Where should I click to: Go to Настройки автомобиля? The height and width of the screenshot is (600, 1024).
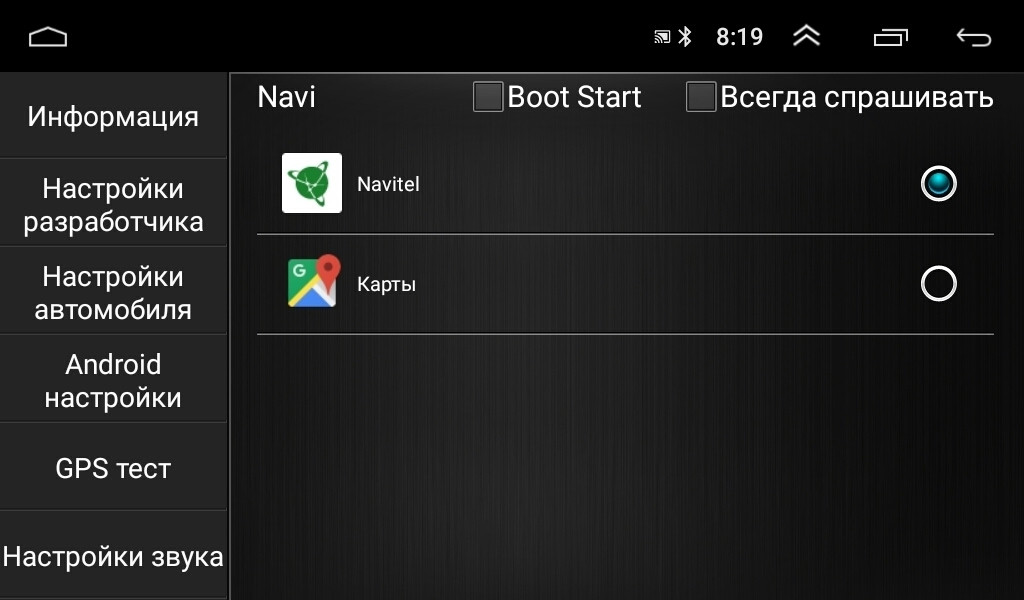pyautogui.click(x=113, y=292)
